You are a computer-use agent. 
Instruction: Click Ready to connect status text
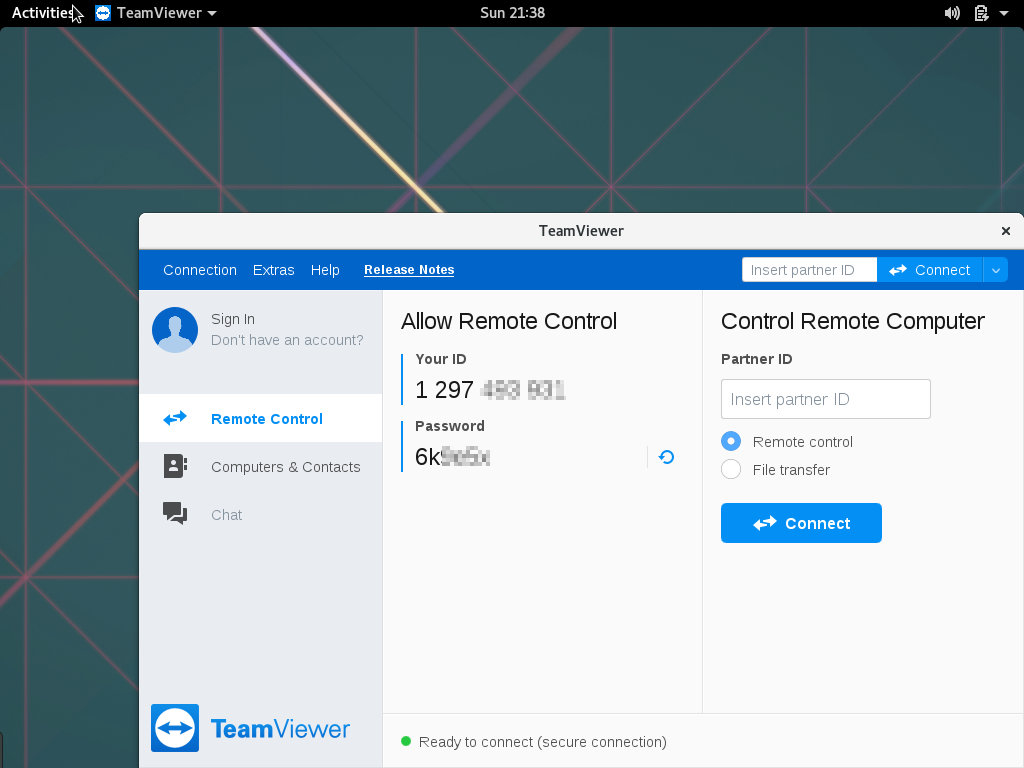pos(543,741)
